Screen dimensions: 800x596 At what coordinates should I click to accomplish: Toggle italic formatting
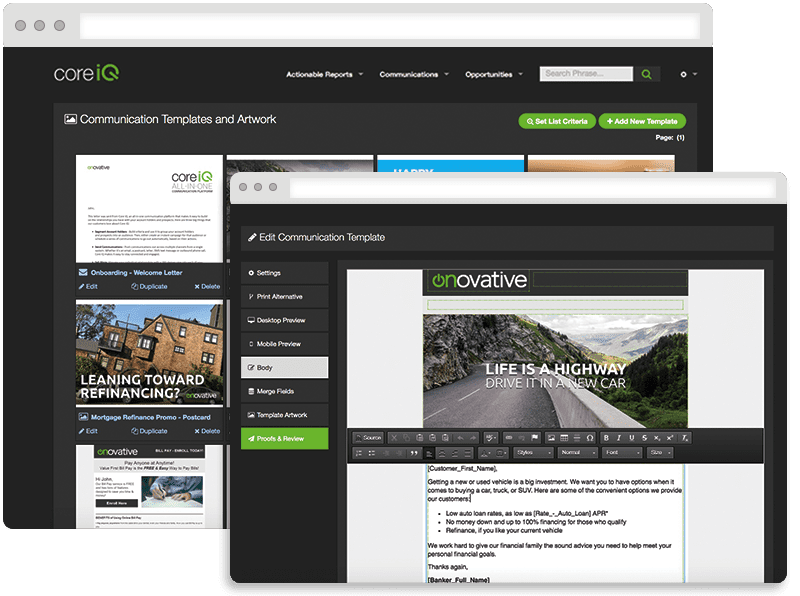pyautogui.click(x=619, y=438)
